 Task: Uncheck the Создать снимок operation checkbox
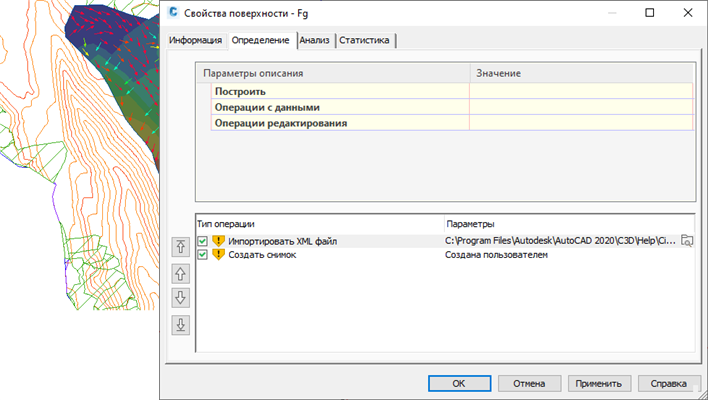202,255
